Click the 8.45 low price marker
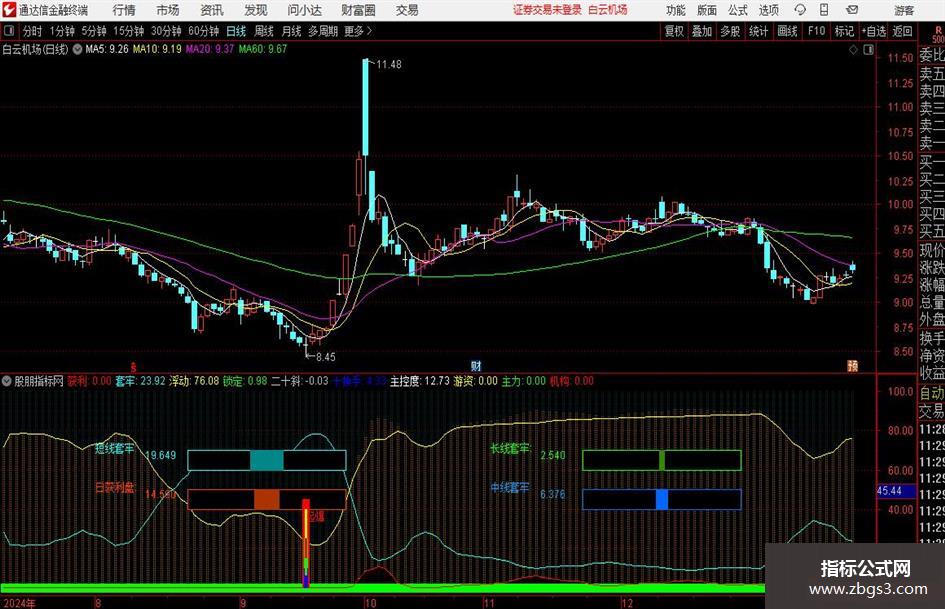The image size is (945, 609). point(325,357)
